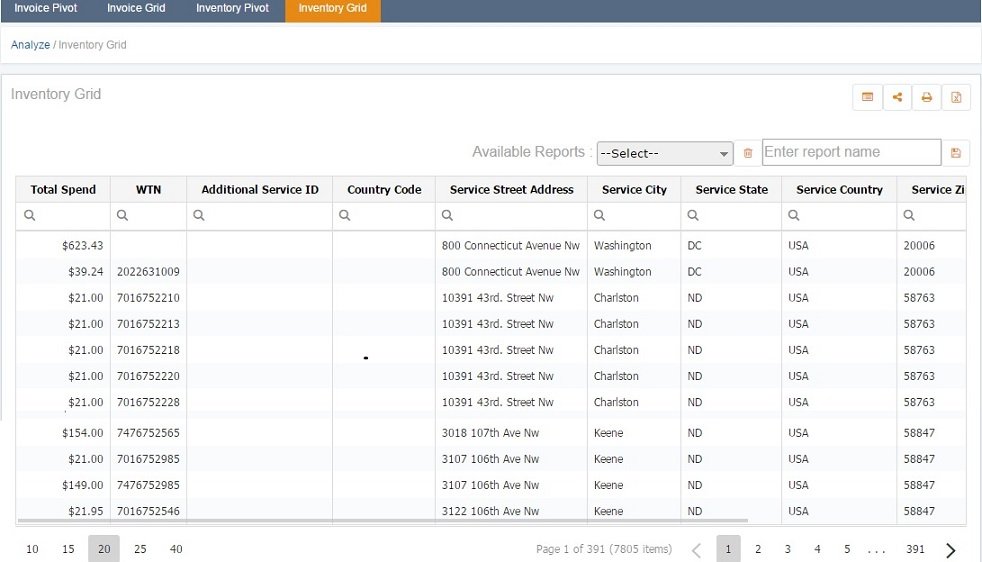
Task: Save report with floppy disk icon
Action: [956, 153]
